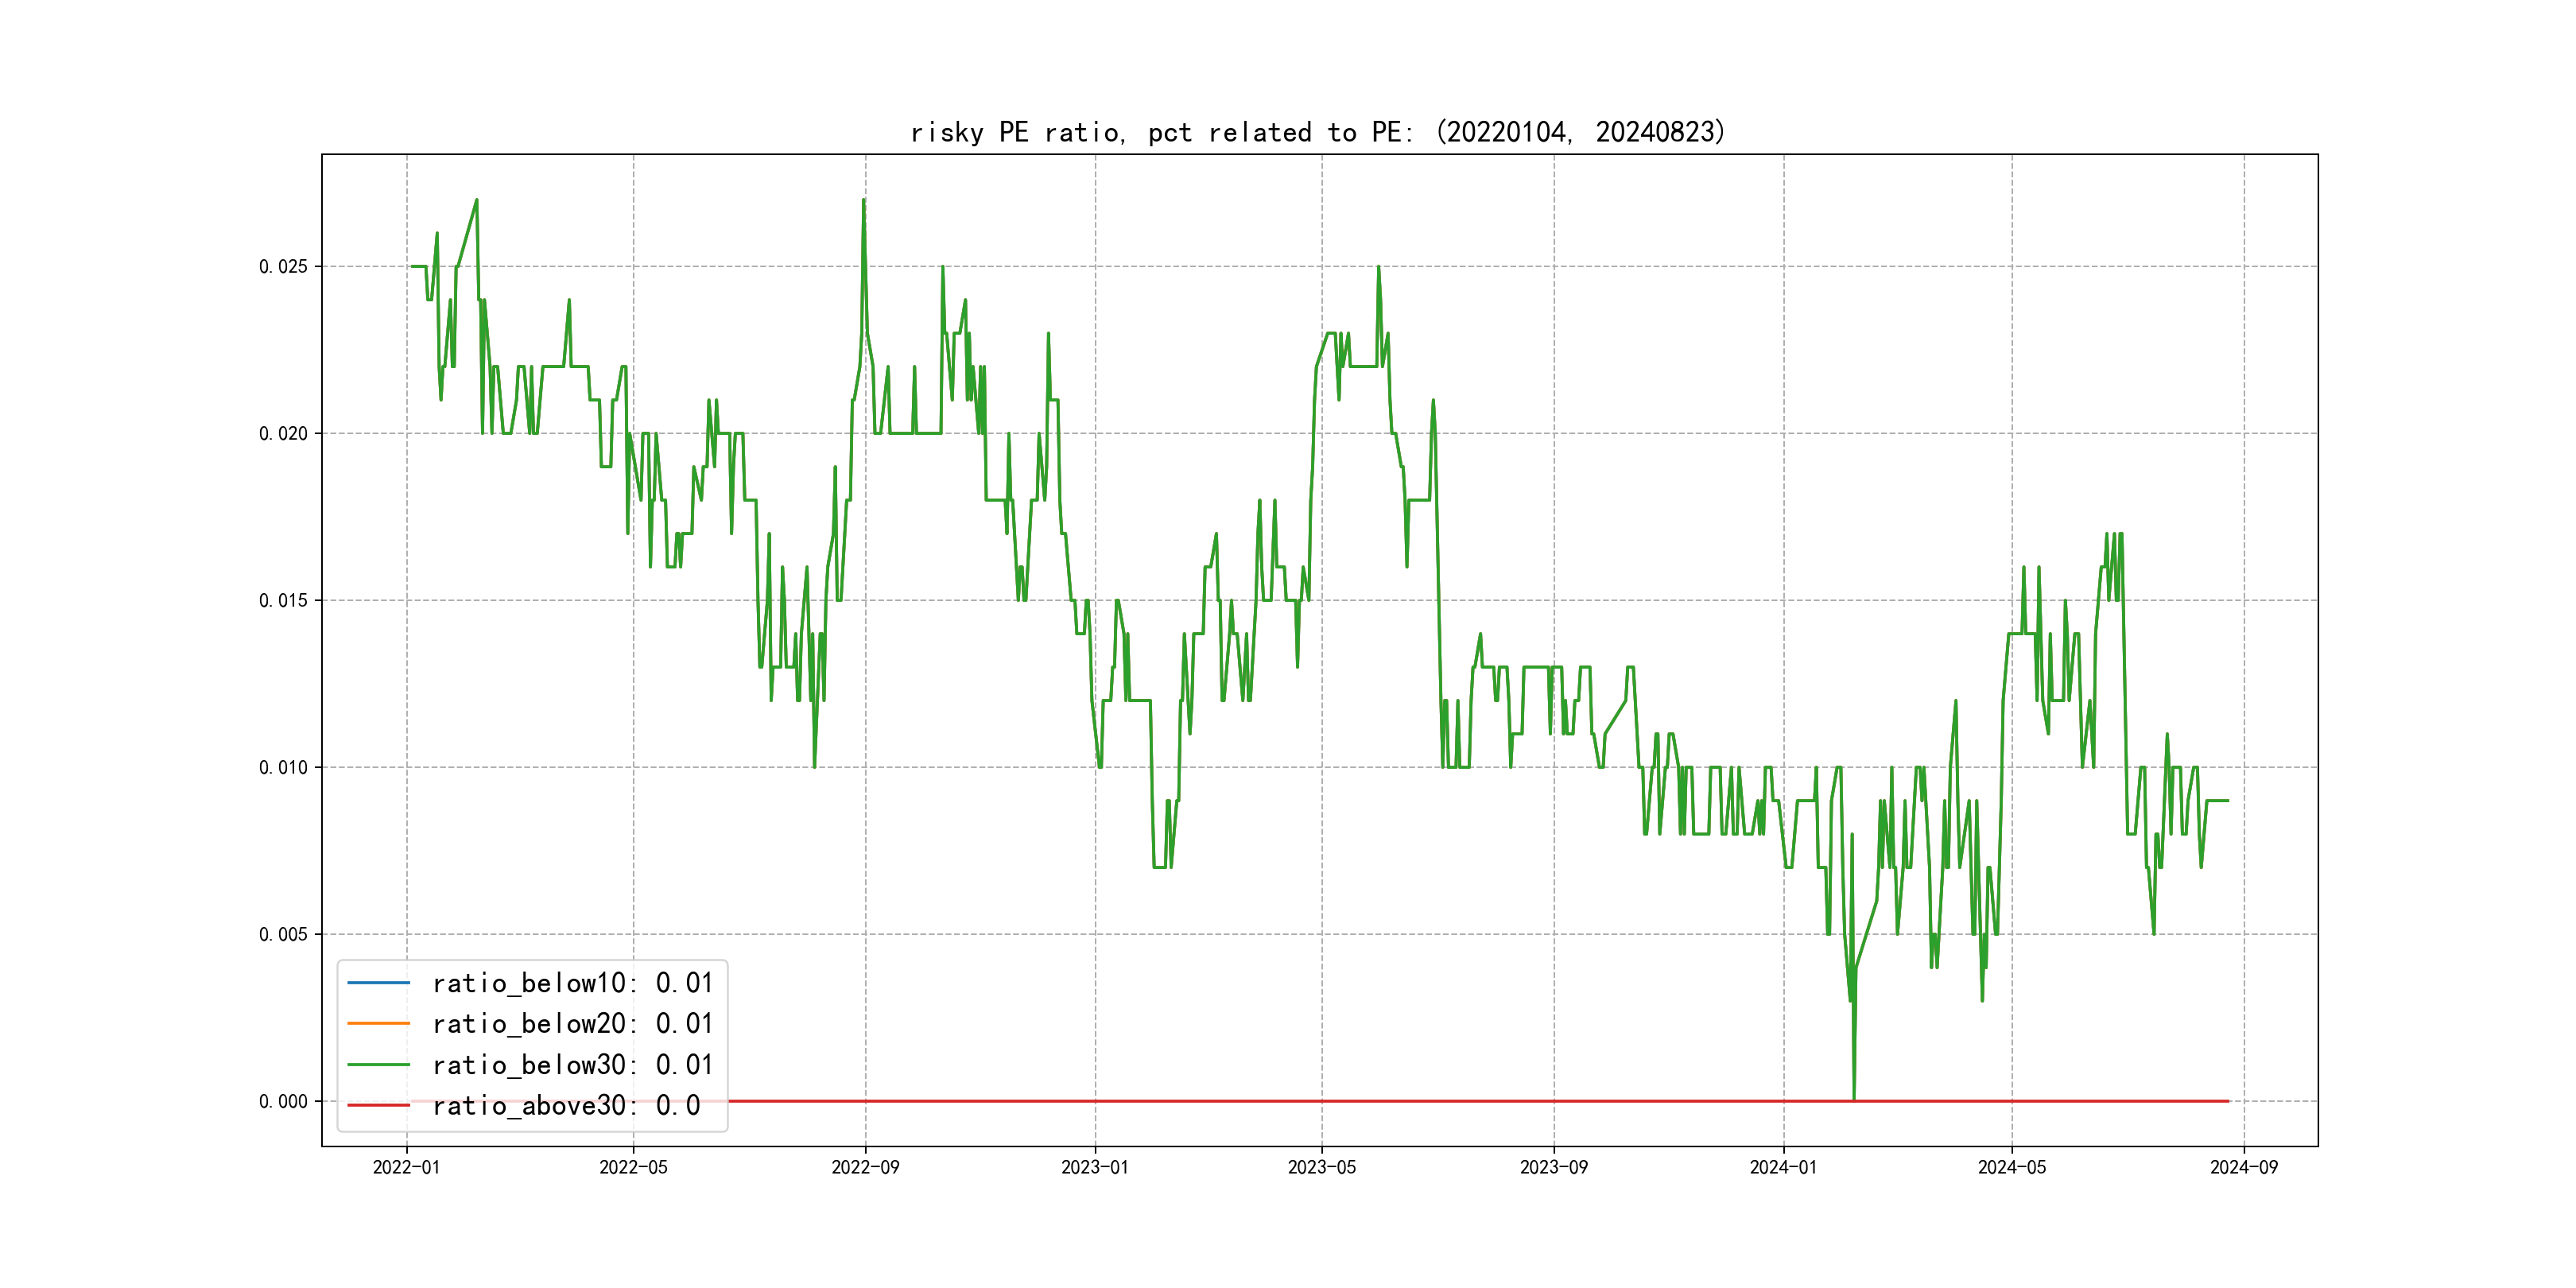2576x1288 pixels.
Task: Click the 2022-09 x-axis tick label
Action: point(865,1167)
